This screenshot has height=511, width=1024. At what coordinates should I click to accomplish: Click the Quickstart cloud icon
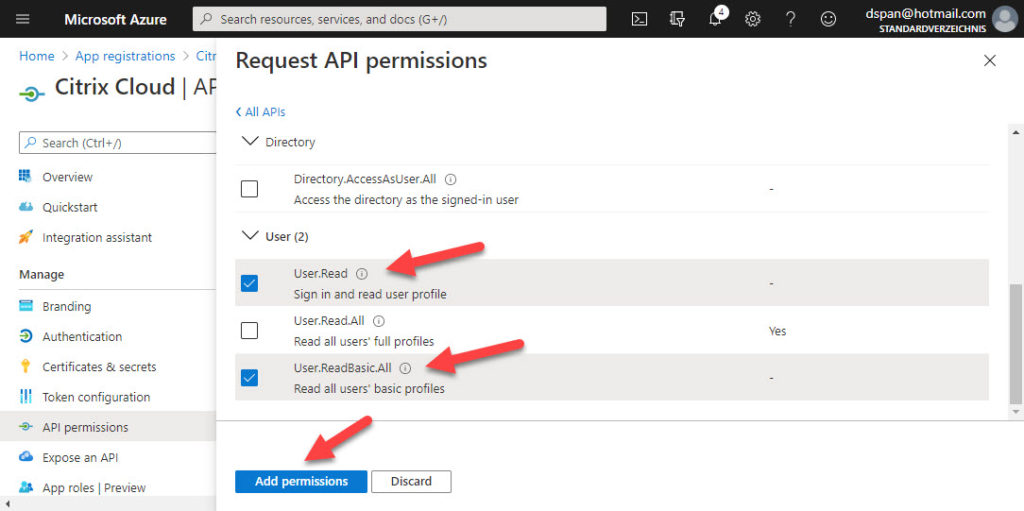coord(25,207)
